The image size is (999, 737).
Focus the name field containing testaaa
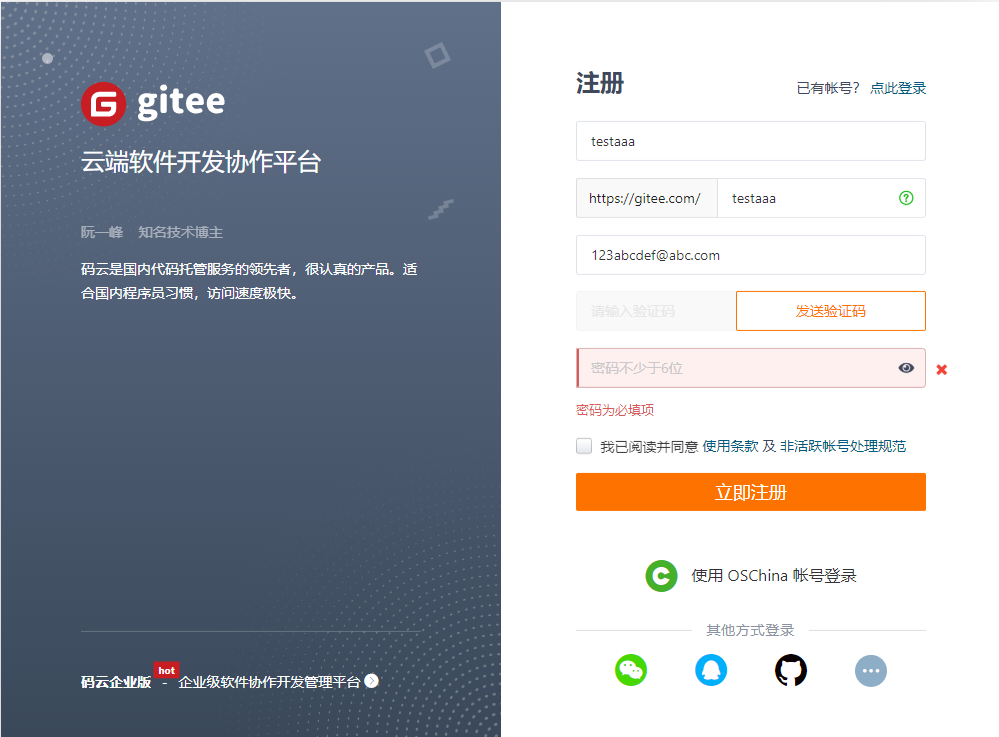point(751,141)
